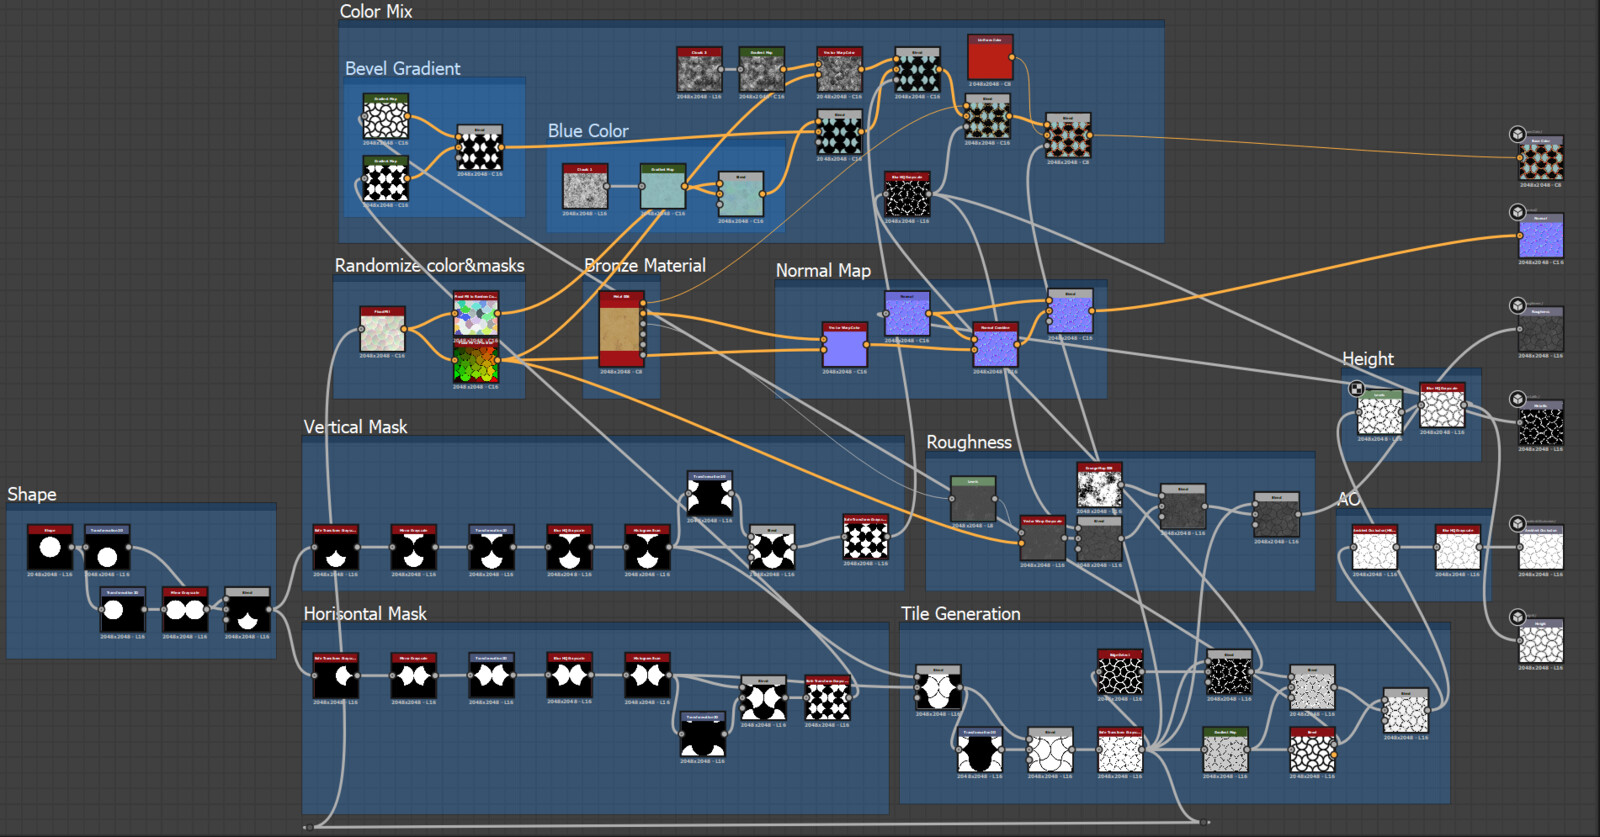Click the AO frame title

pos(1349,498)
